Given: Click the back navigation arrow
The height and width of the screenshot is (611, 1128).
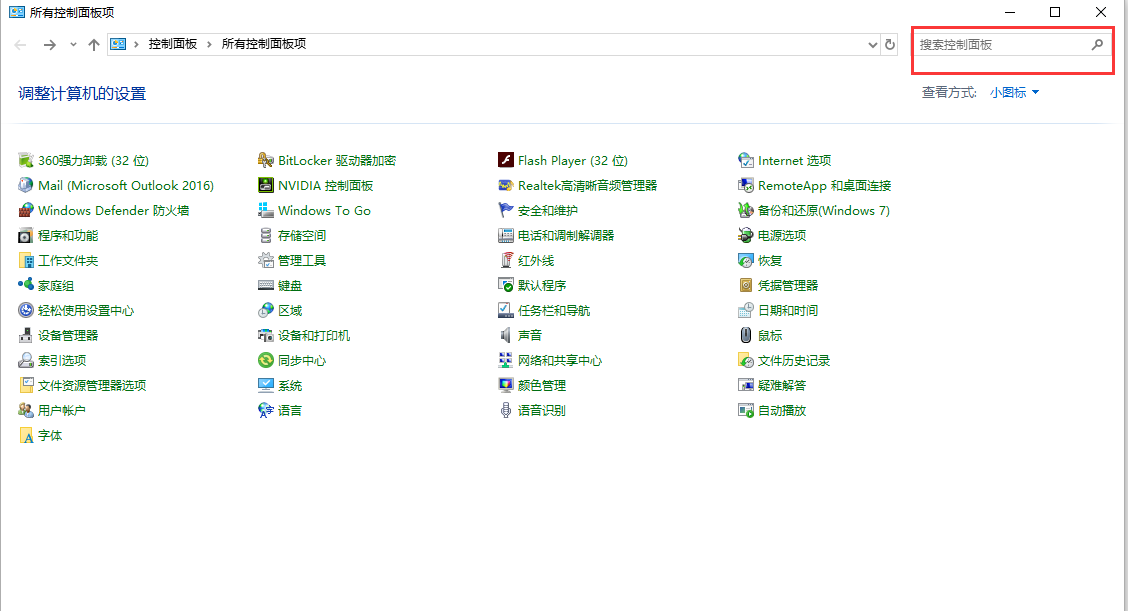Looking at the screenshot, I should (20, 45).
